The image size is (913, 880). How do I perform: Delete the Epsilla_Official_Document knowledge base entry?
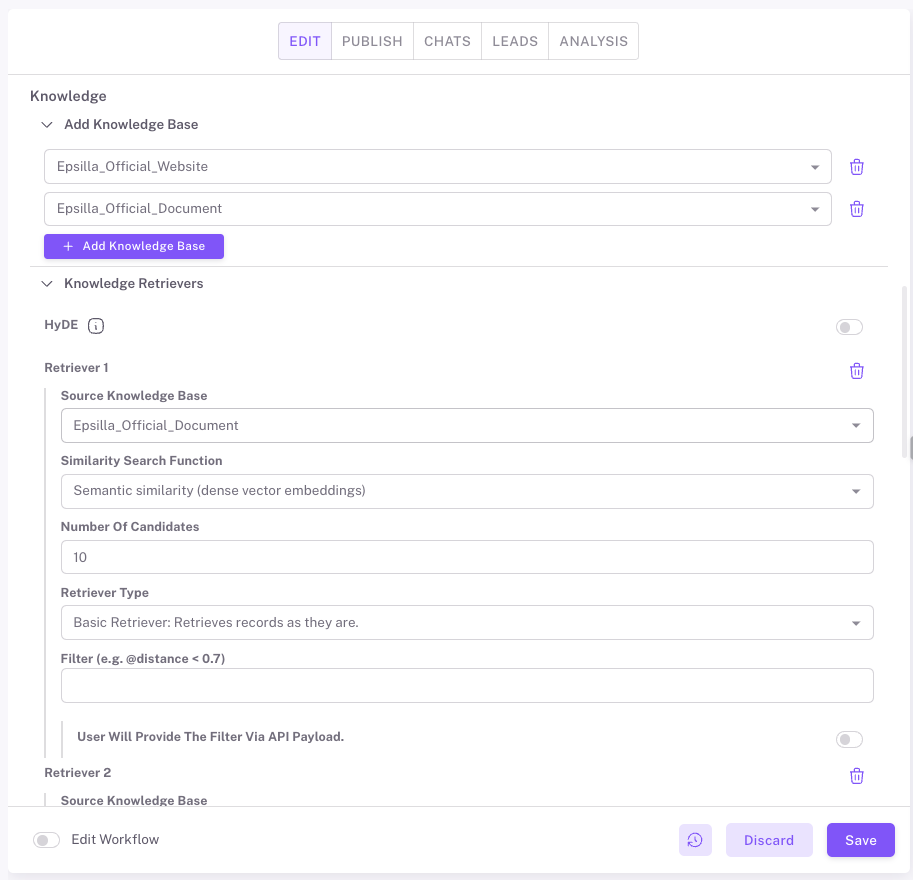pyautogui.click(x=856, y=209)
